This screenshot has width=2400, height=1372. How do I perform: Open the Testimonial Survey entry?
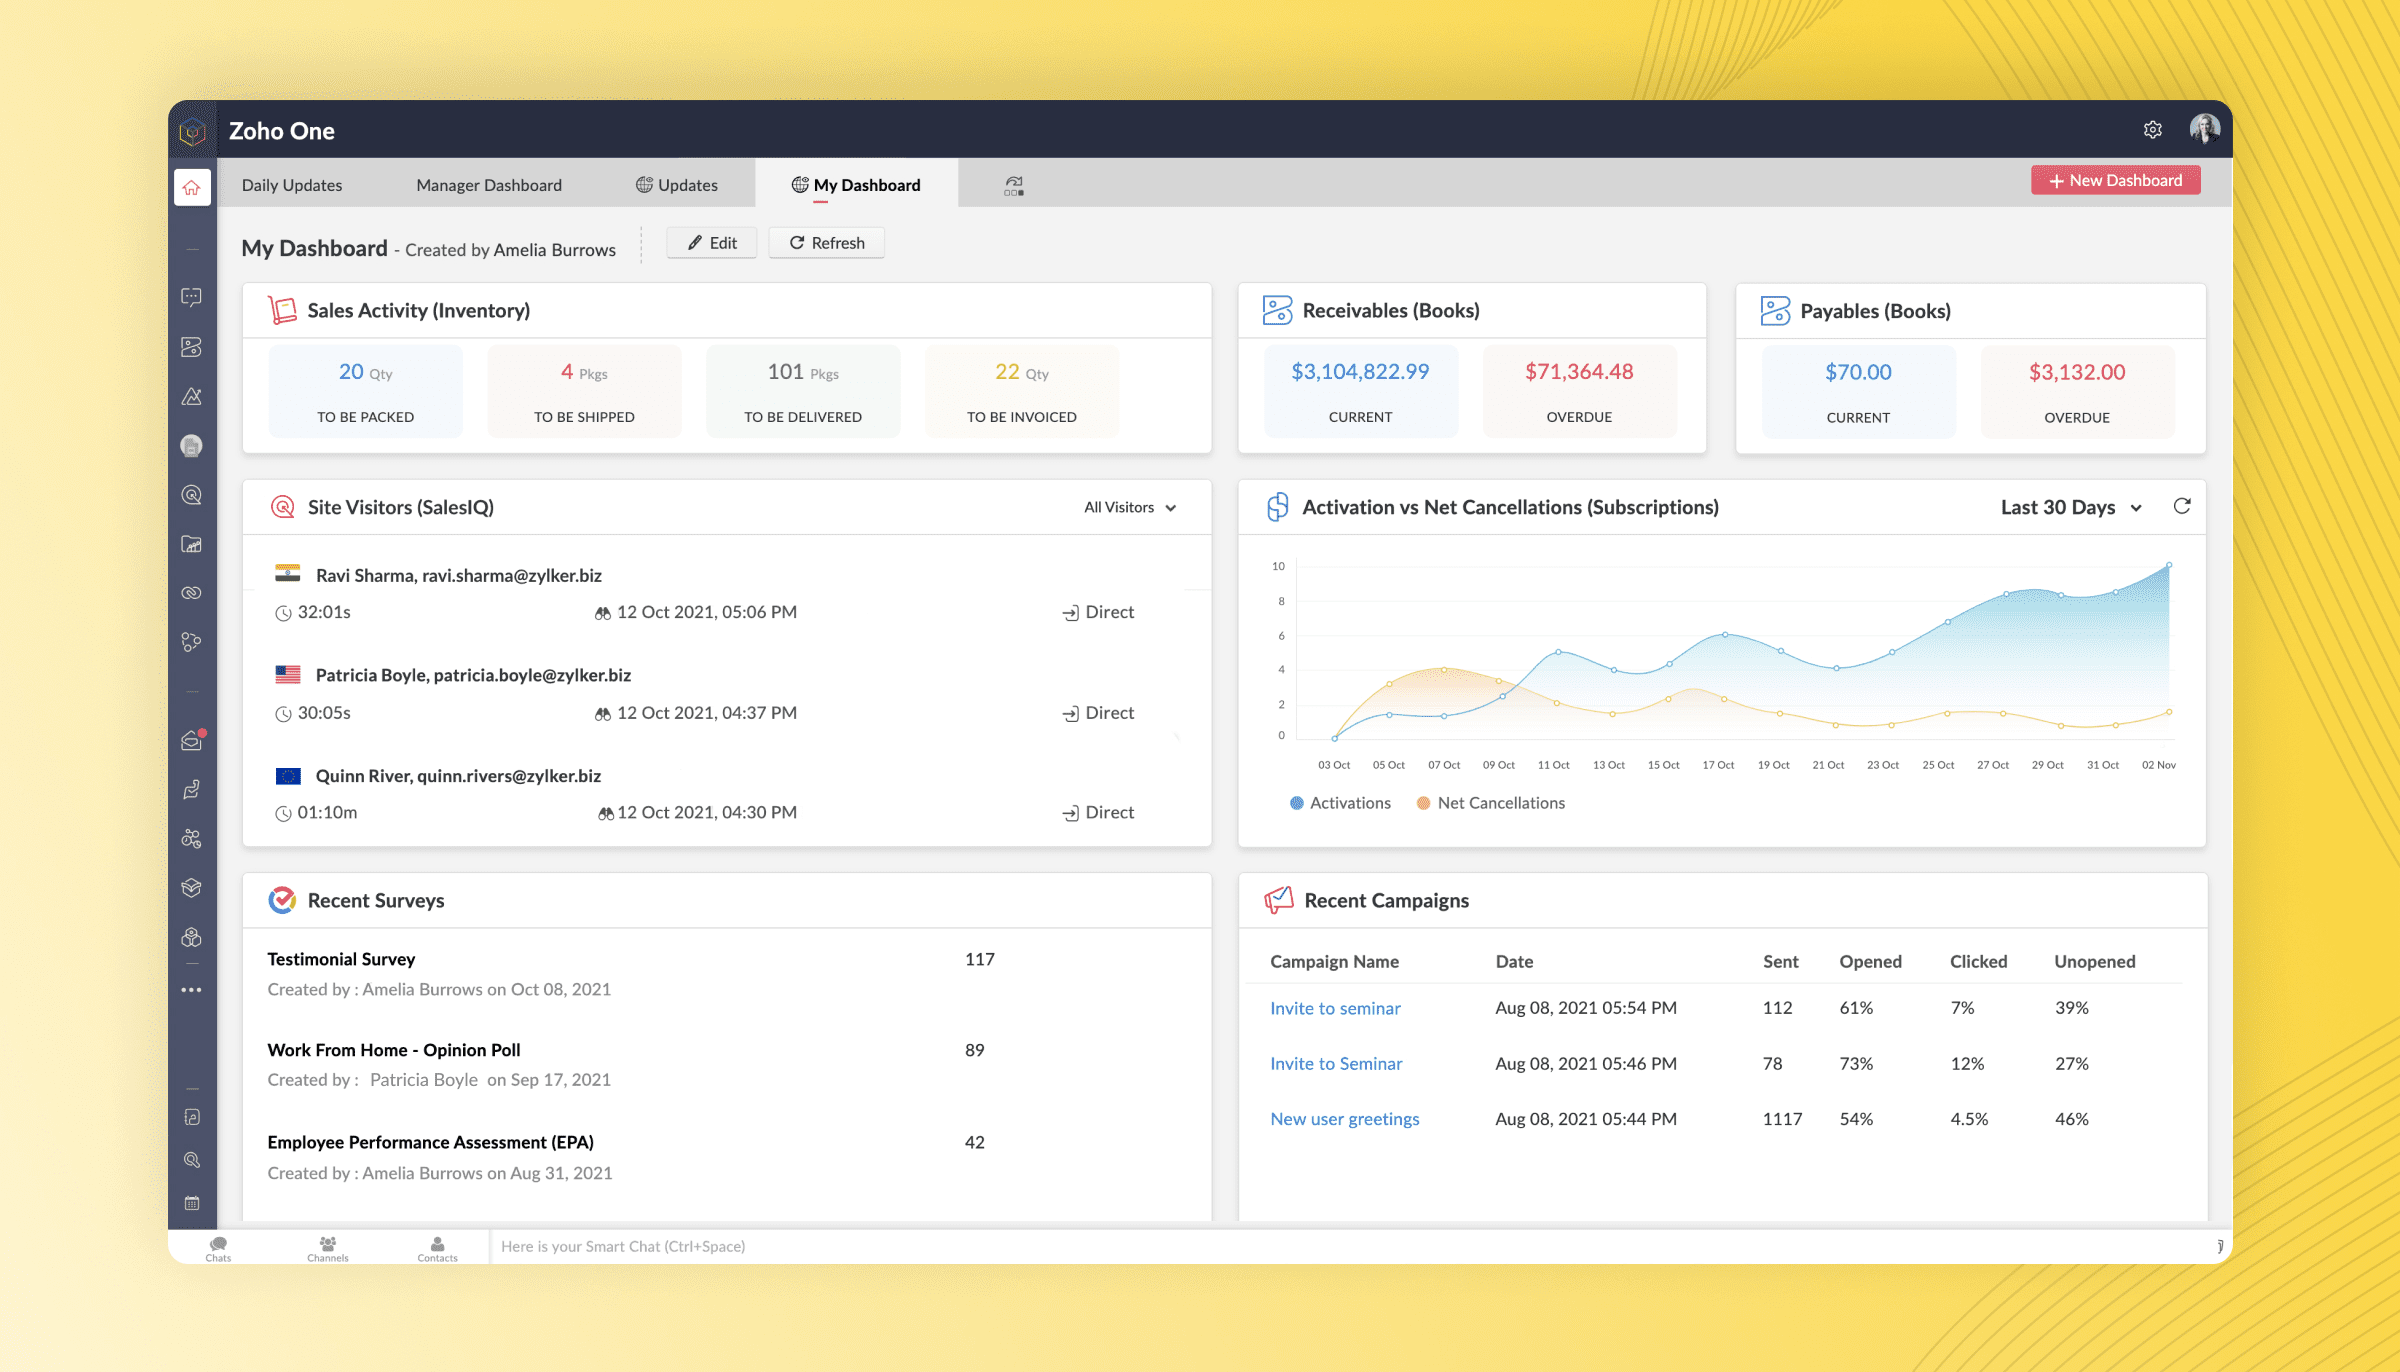[341, 960]
